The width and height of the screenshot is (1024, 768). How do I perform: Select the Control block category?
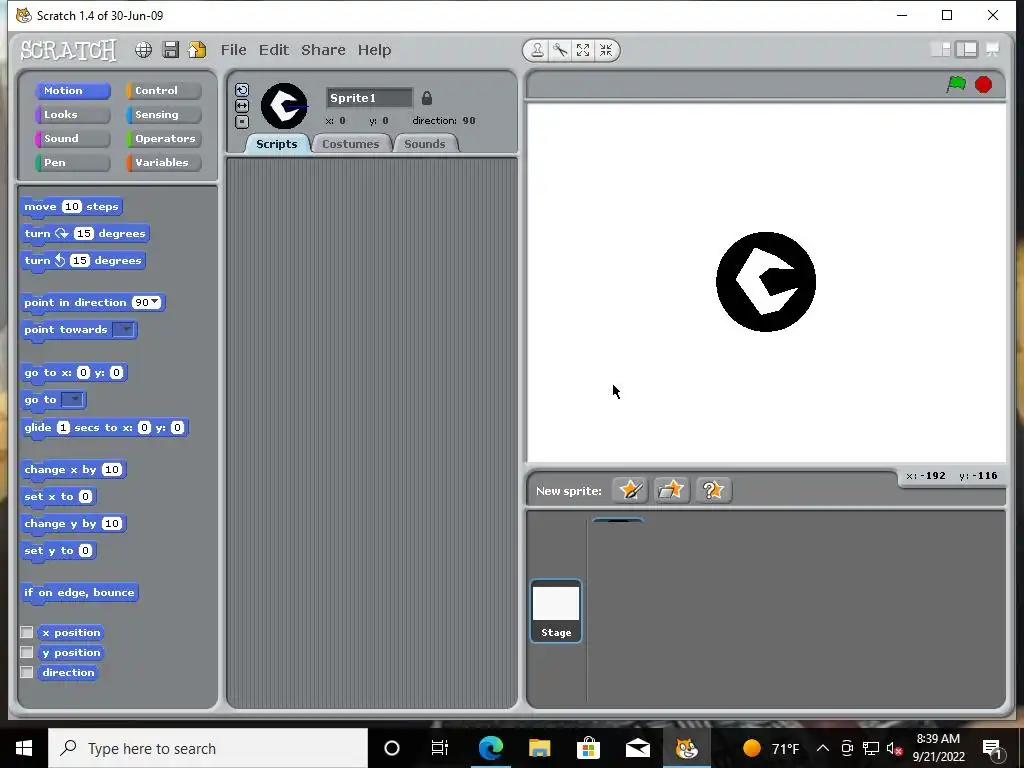(164, 91)
